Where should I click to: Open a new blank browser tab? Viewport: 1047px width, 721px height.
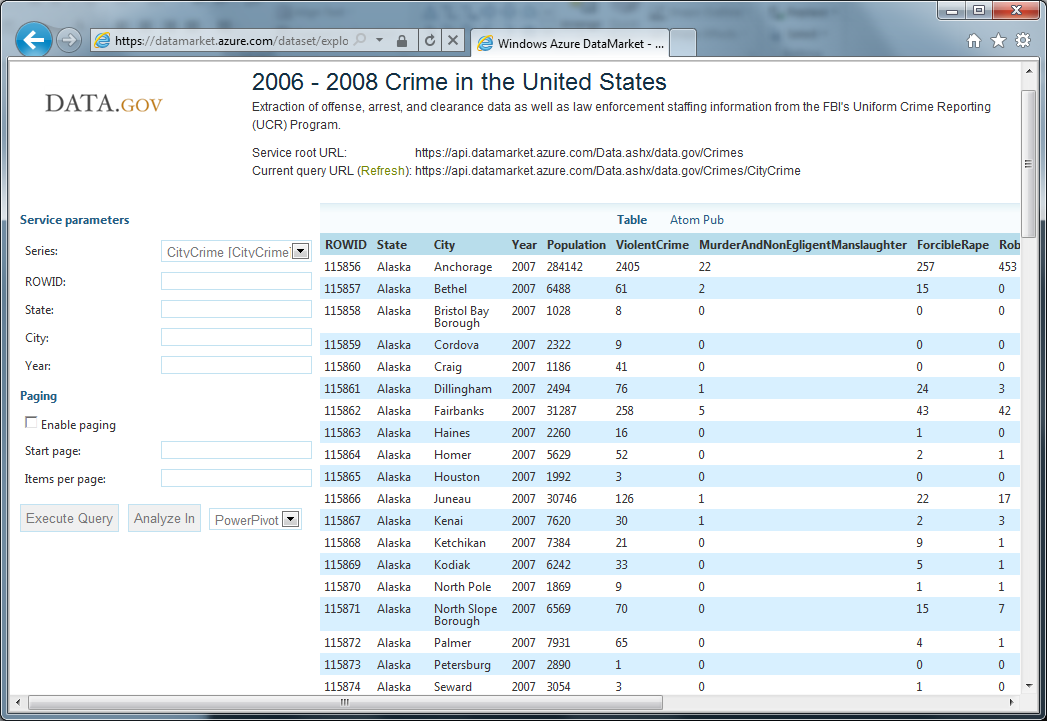(x=682, y=43)
